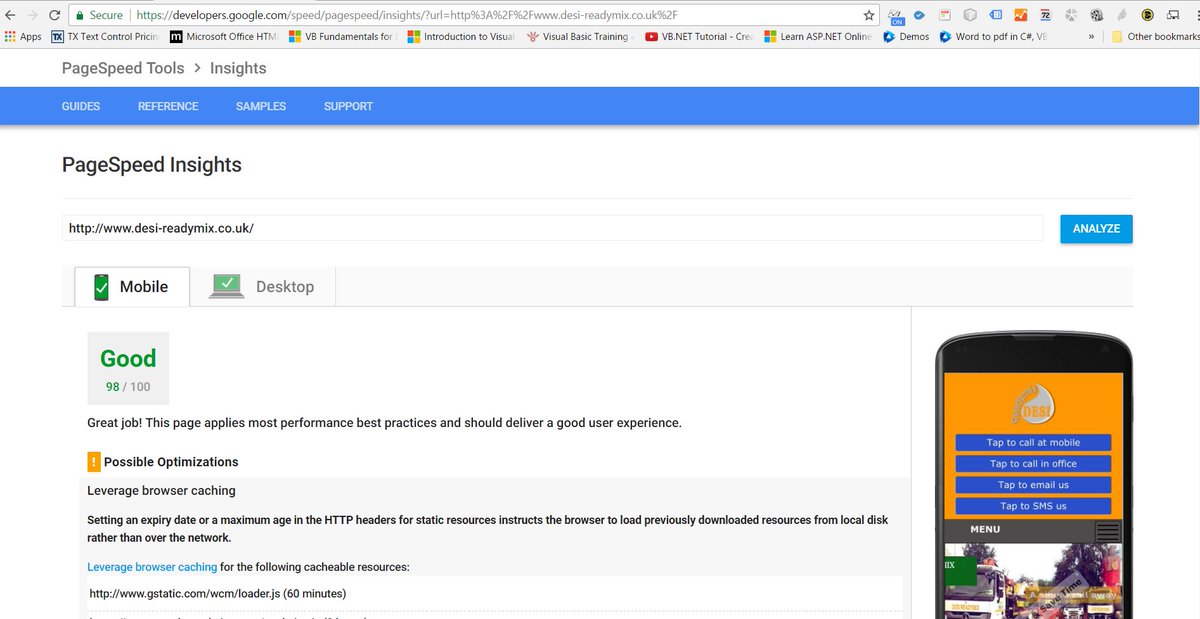Click Tap to email us in preview

1033,484
